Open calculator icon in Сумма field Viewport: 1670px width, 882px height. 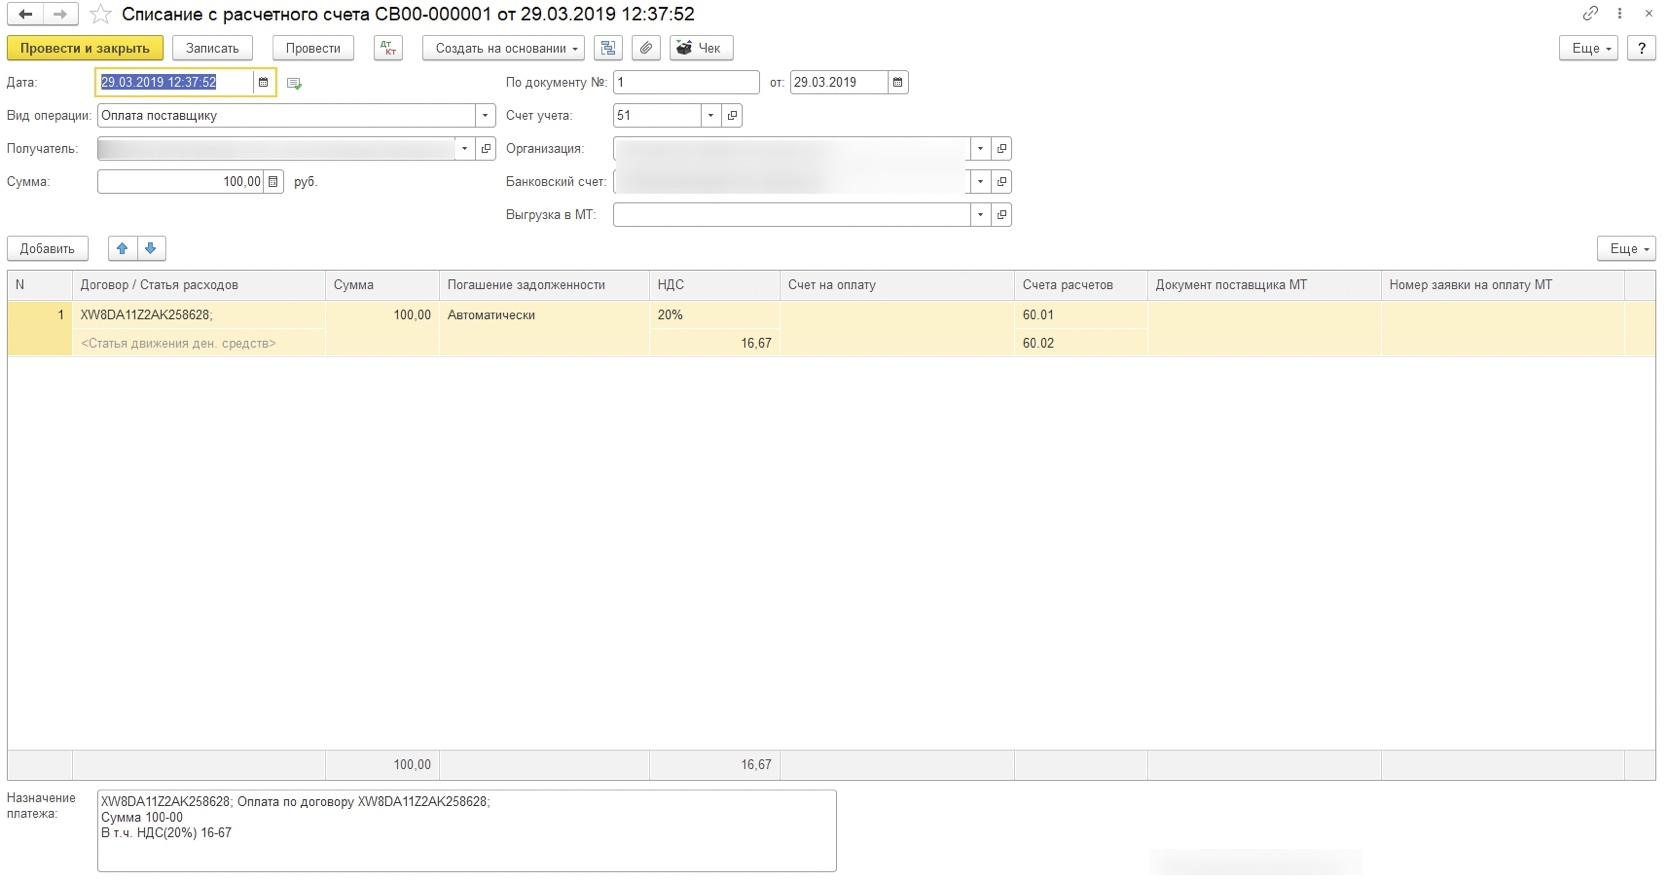pyautogui.click(x=273, y=182)
